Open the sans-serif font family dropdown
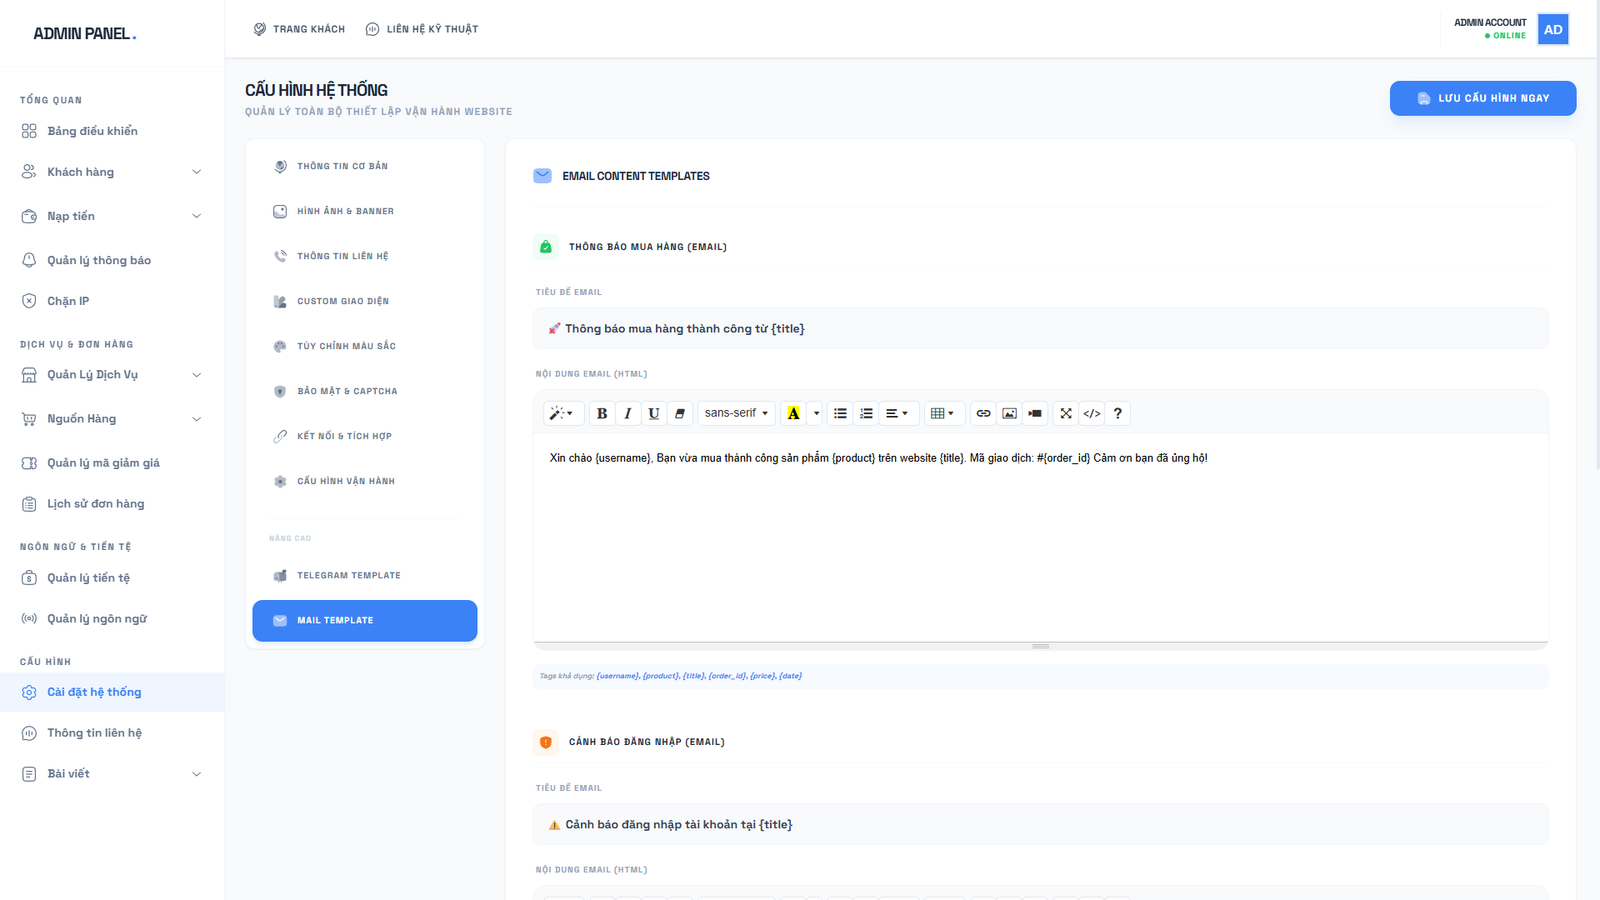Image resolution: width=1600 pixels, height=900 pixels. click(x=736, y=413)
